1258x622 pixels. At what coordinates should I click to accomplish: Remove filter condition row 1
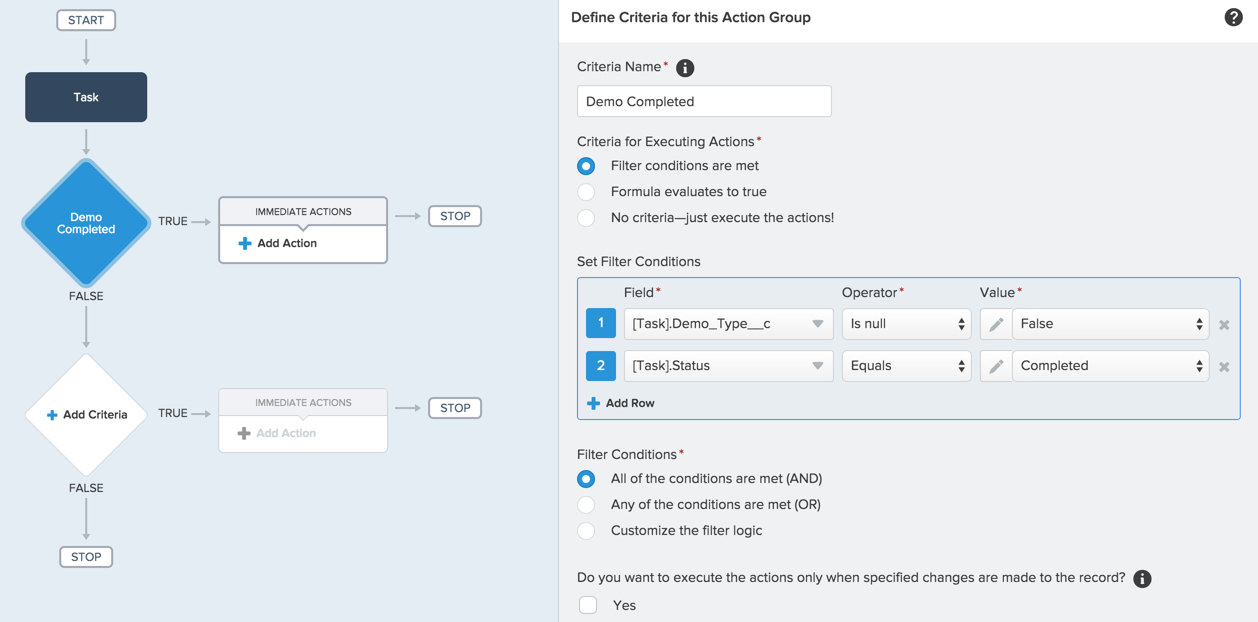(1224, 325)
